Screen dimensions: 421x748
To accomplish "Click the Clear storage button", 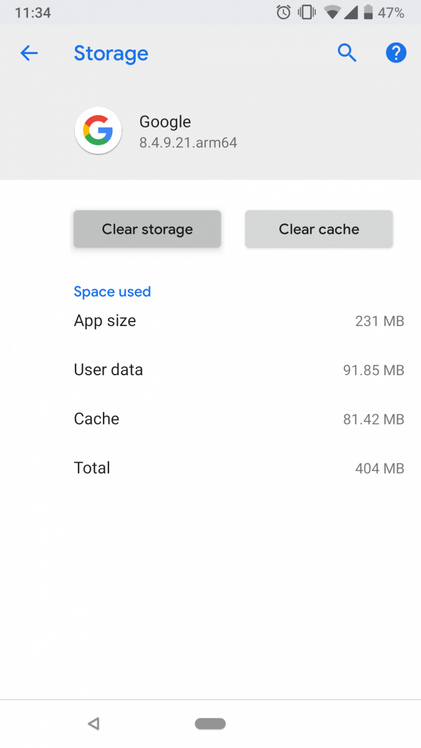I will (x=147, y=229).
